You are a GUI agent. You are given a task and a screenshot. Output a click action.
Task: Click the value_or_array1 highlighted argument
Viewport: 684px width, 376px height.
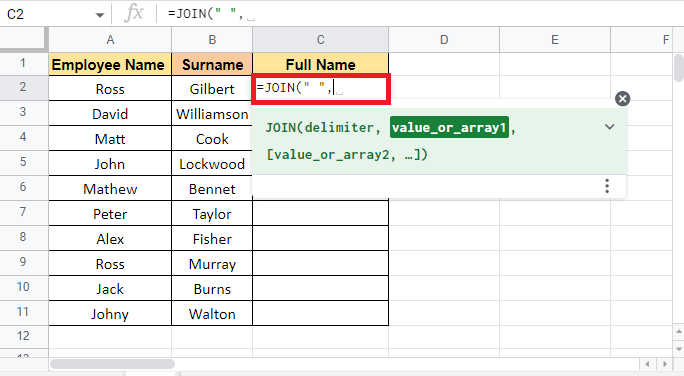[x=449, y=127]
